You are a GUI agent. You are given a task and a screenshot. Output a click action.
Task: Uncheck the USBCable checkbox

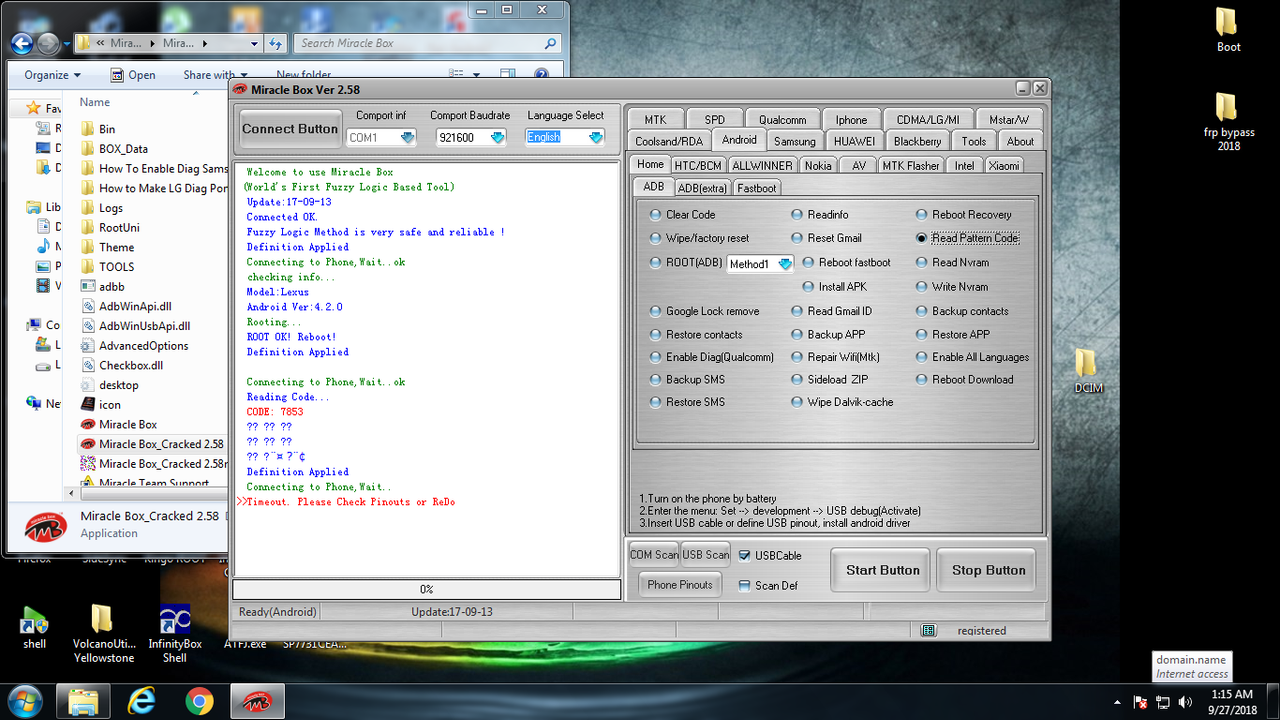pos(744,556)
